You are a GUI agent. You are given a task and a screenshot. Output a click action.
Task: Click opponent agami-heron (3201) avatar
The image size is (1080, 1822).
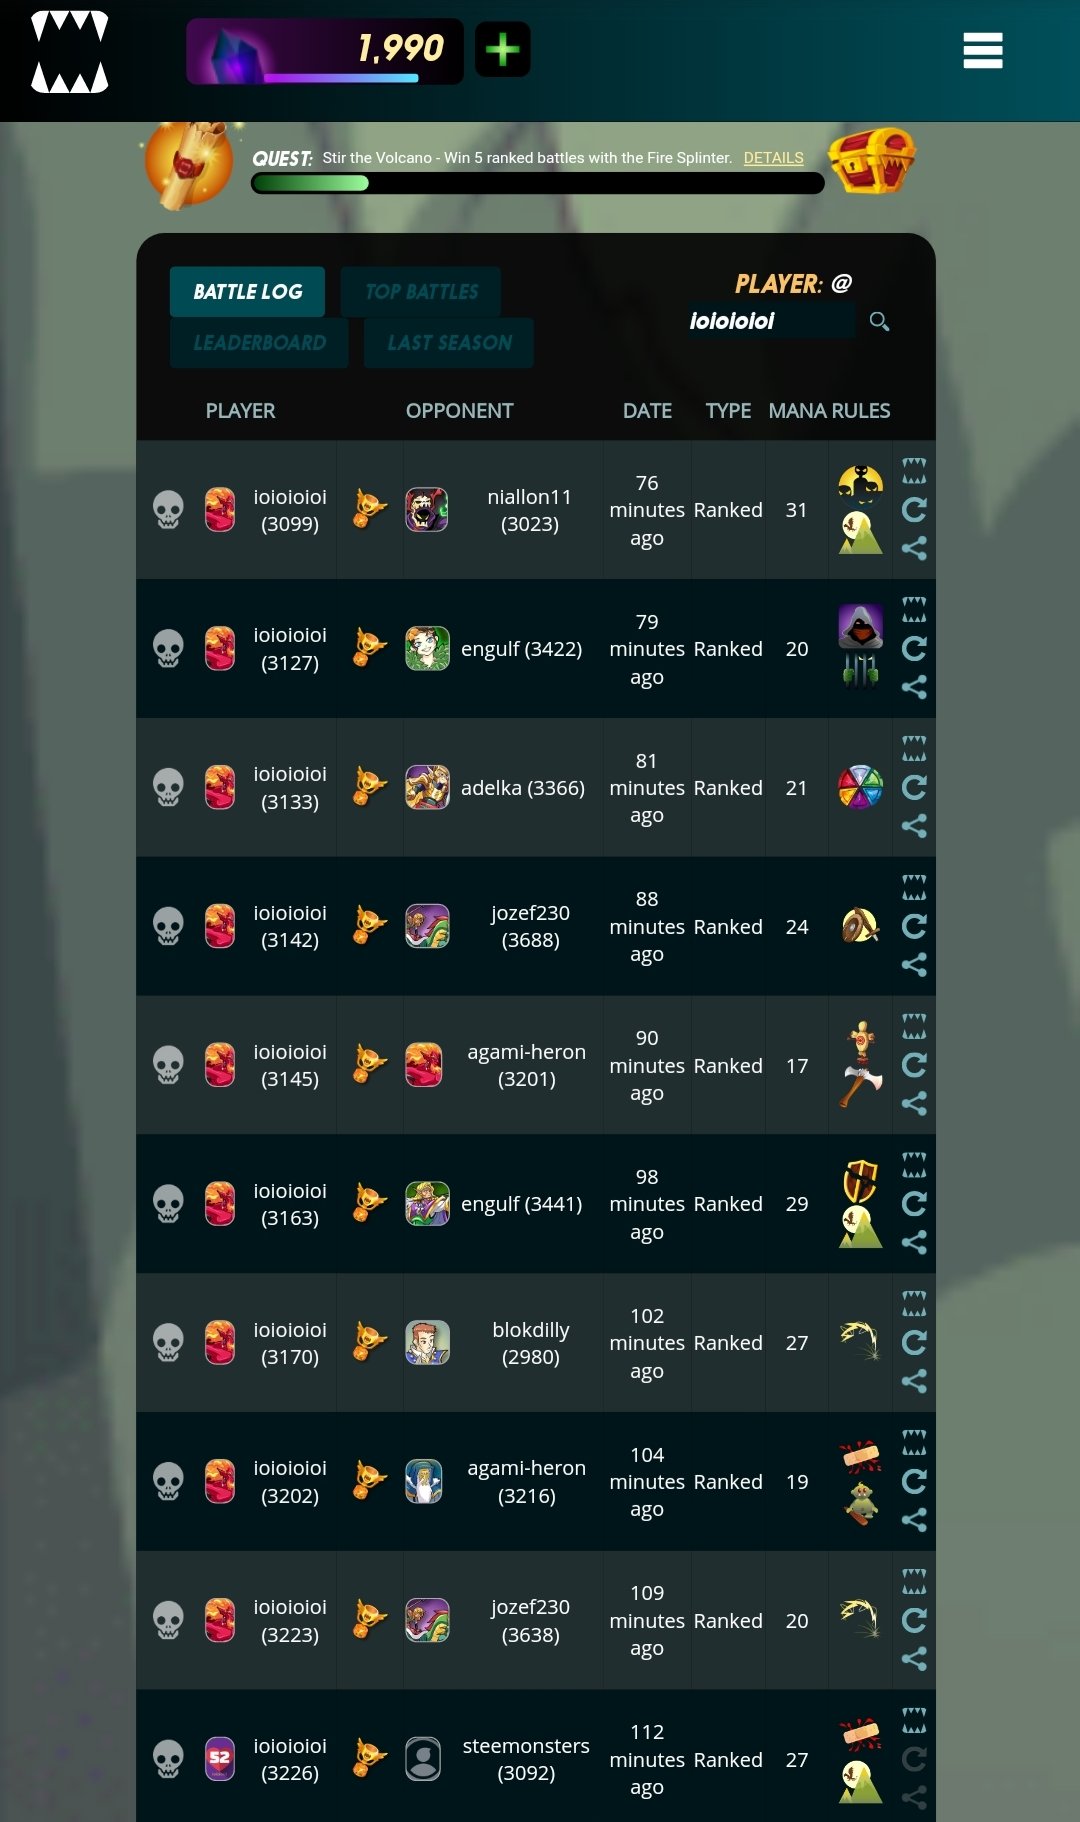click(x=424, y=1065)
